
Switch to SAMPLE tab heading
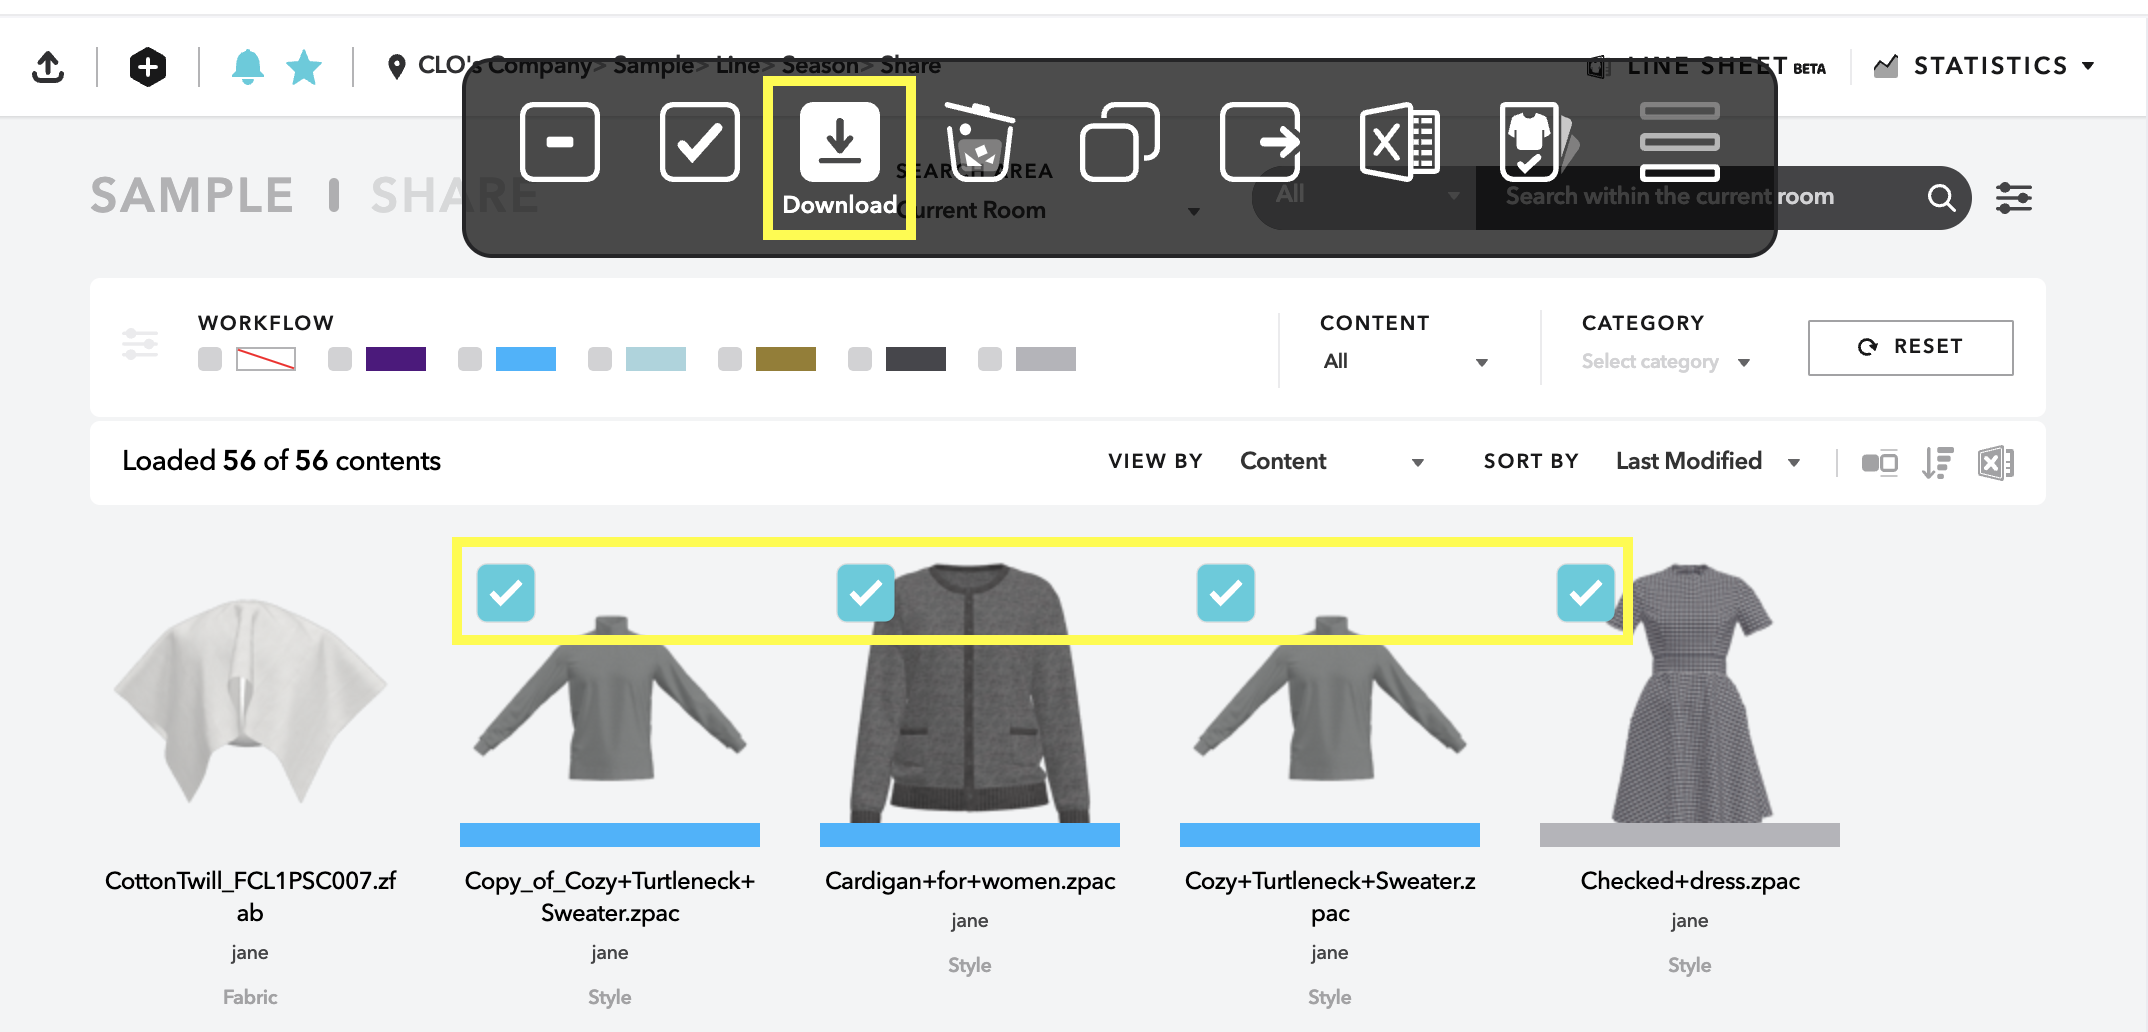point(192,196)
